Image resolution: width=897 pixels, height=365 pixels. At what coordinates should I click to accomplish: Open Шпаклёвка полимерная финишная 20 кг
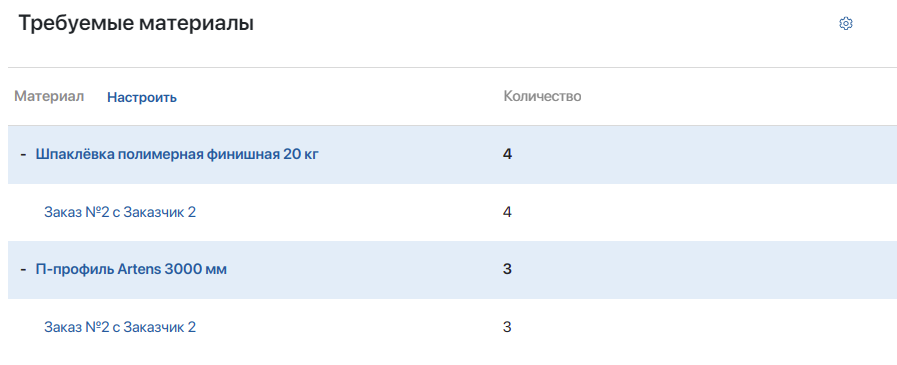click(177, 154)
